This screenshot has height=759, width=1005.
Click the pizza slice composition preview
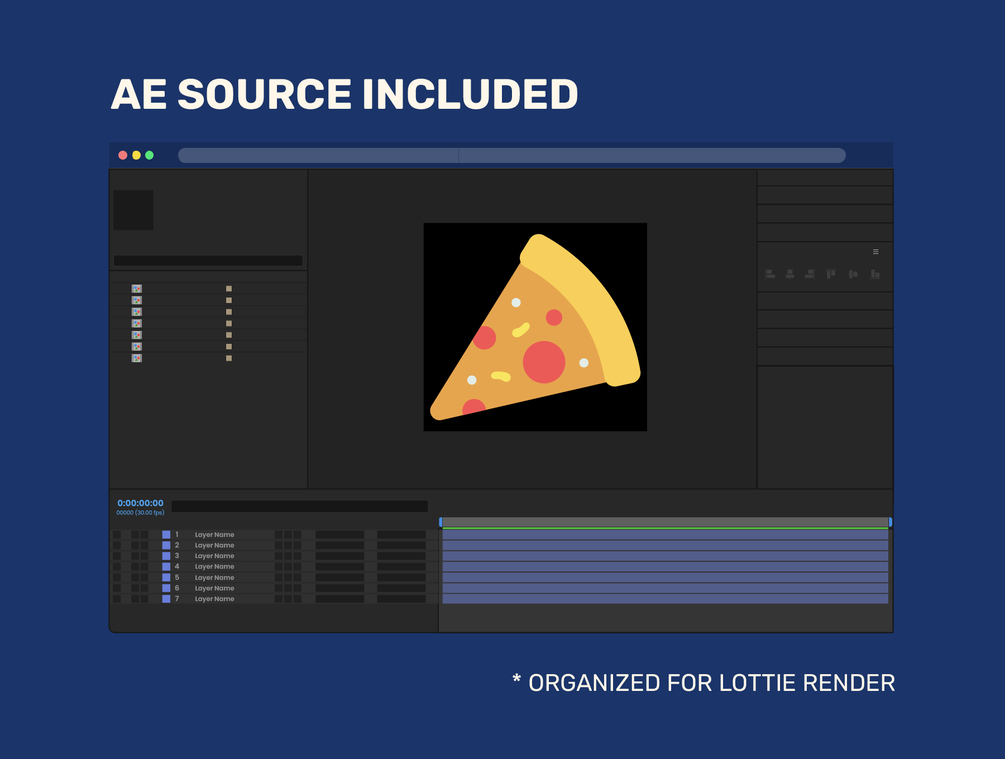pos(535,327)
